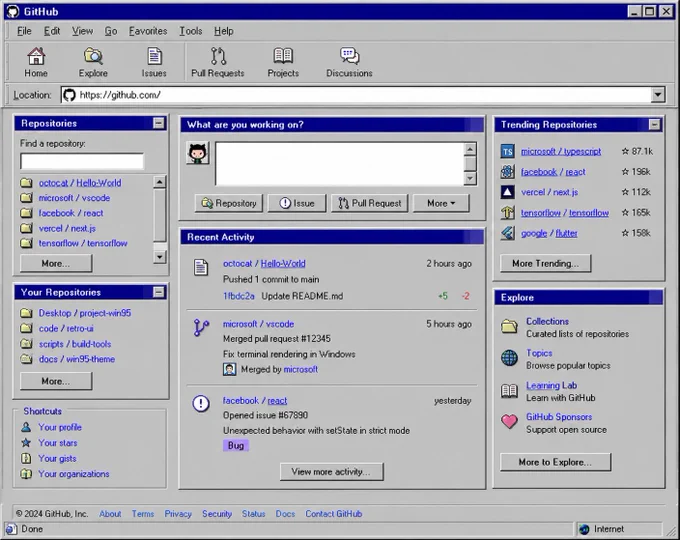This screenshot has width=680, height=540.
Task: Collapse the Trending Repositories panel
Action: [x=654, y=125]
